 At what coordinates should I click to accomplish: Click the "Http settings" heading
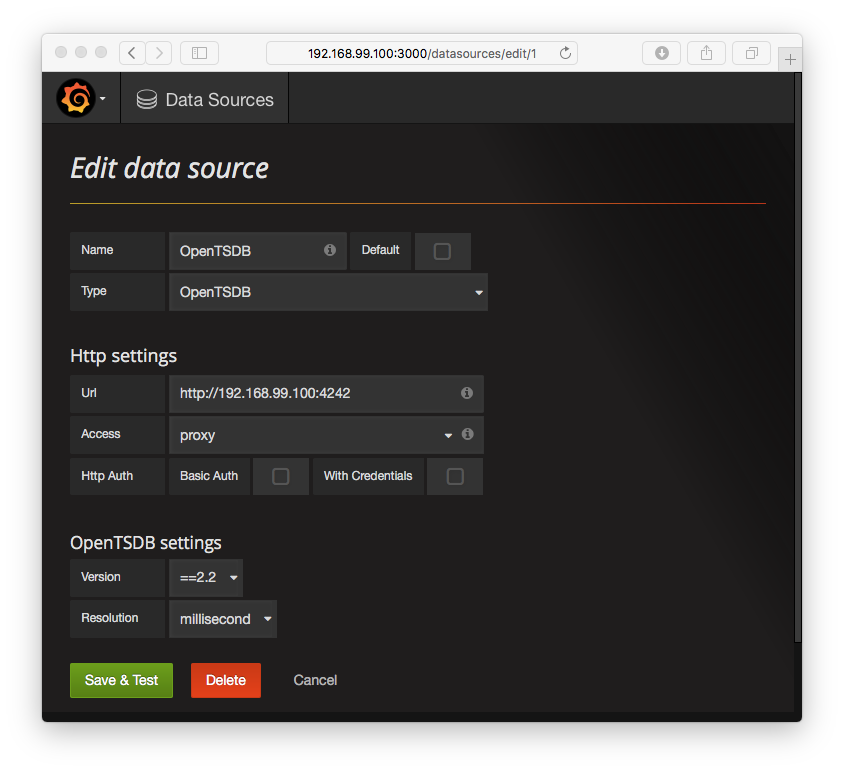(123, 356)
